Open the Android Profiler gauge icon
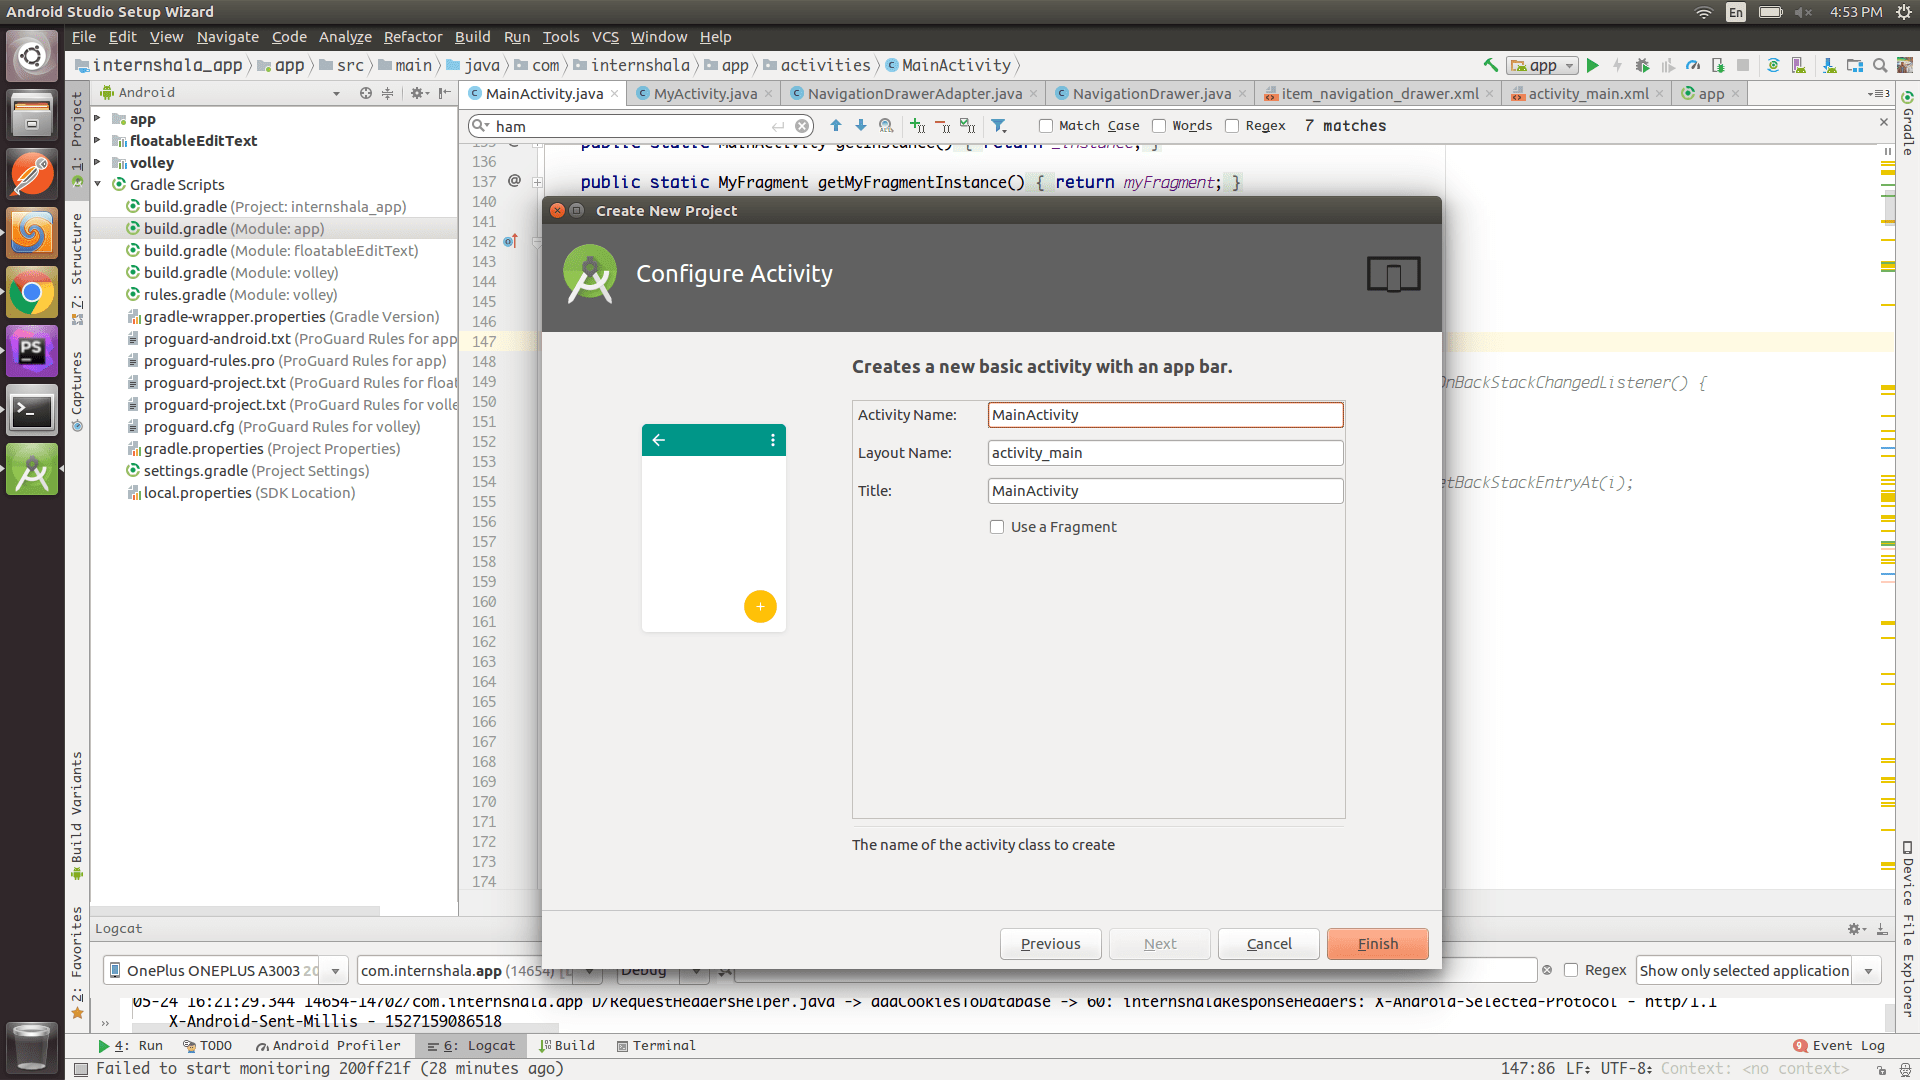 (1692, 65)
